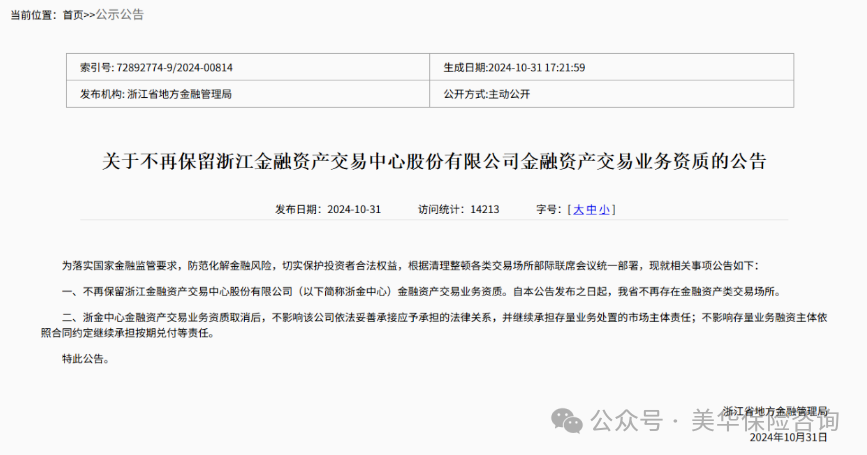This screenshot has width=867, height=455.
Task: Click the 首页 breadcrumb link
Action: [x=72, y=15]
